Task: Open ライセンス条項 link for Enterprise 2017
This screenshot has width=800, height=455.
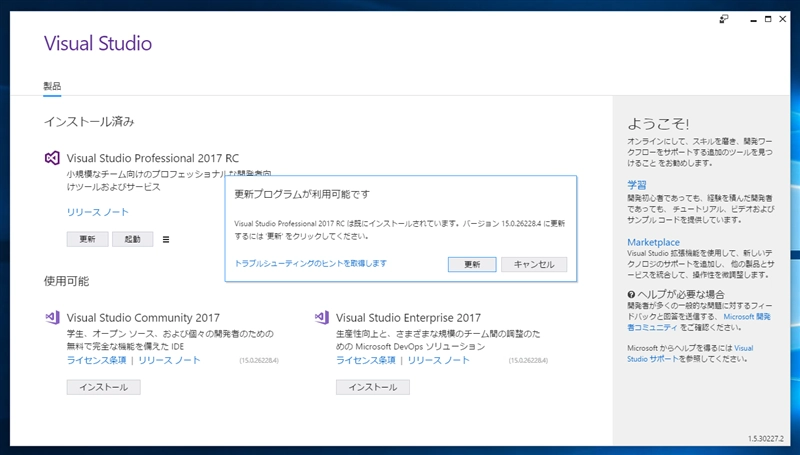Action: tap(366, 360)
